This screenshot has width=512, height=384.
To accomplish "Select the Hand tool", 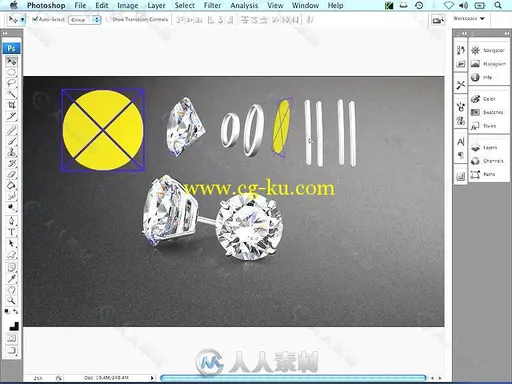I will 11,289.
